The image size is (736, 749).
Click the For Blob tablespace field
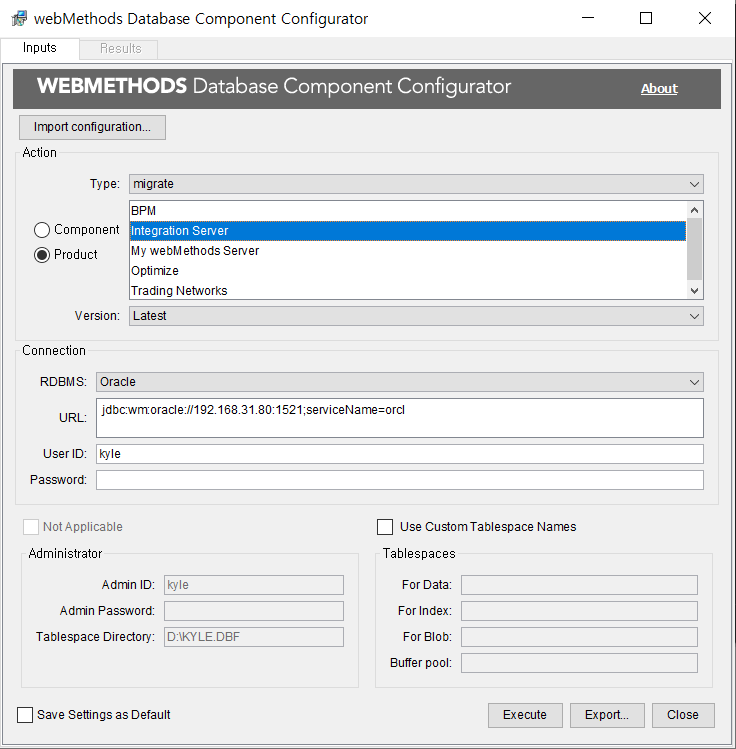click(579, 637)
